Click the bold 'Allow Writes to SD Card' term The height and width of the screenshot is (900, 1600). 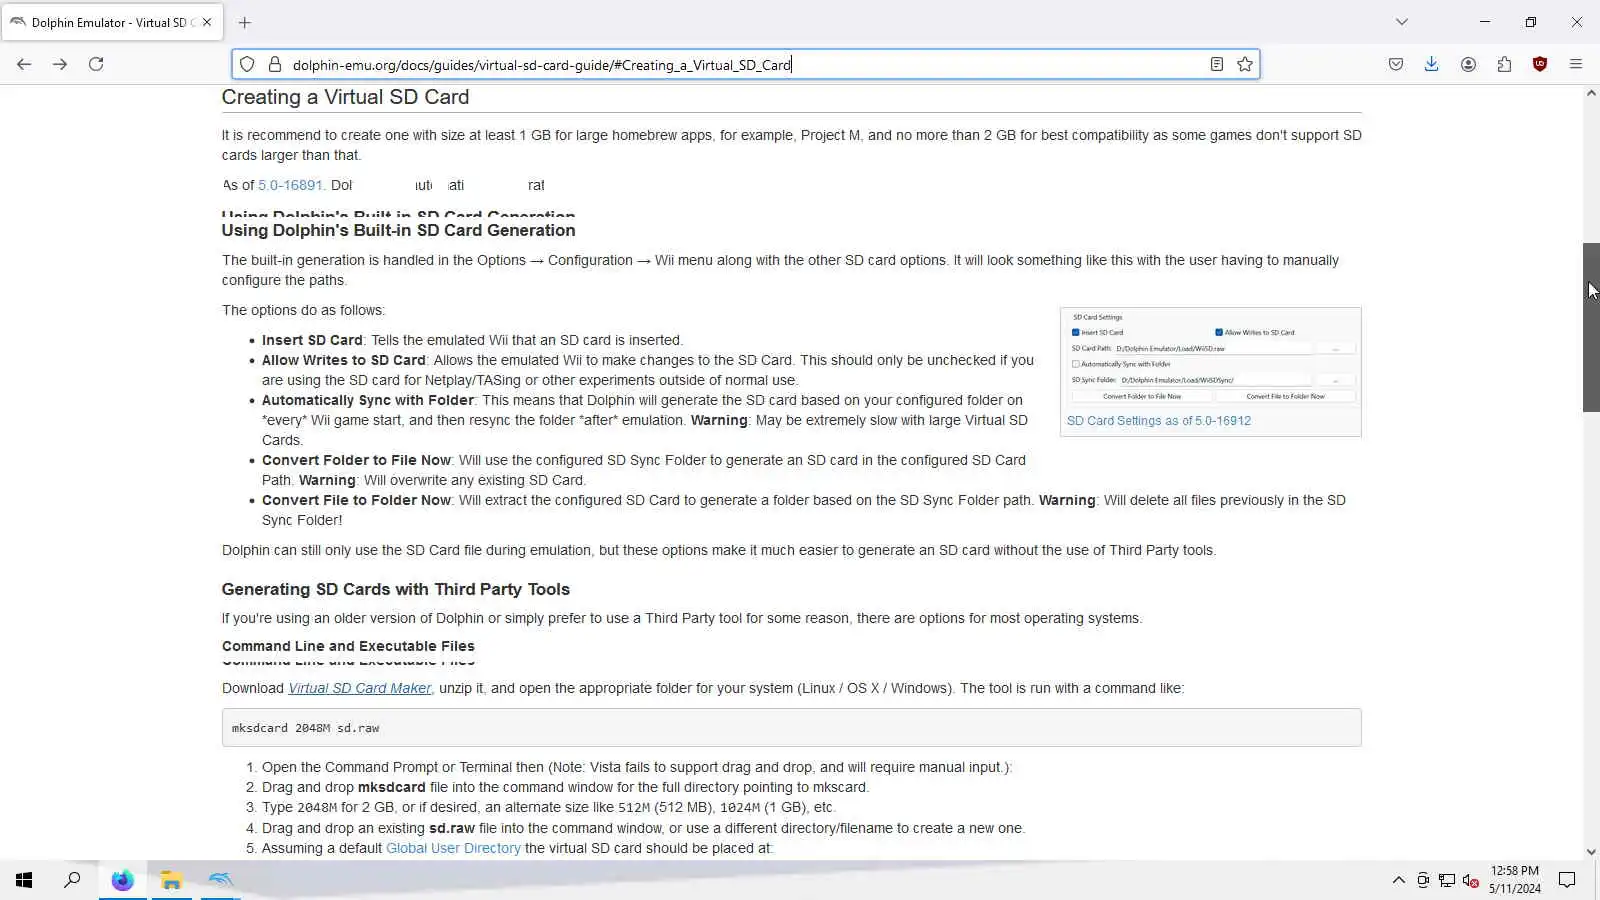coord(344,360)
